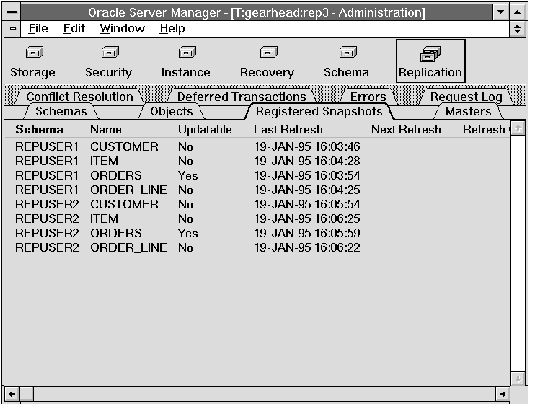This screenshot has height=409, width=536.
Task: Open the Window menu
Action: point(122,29)
